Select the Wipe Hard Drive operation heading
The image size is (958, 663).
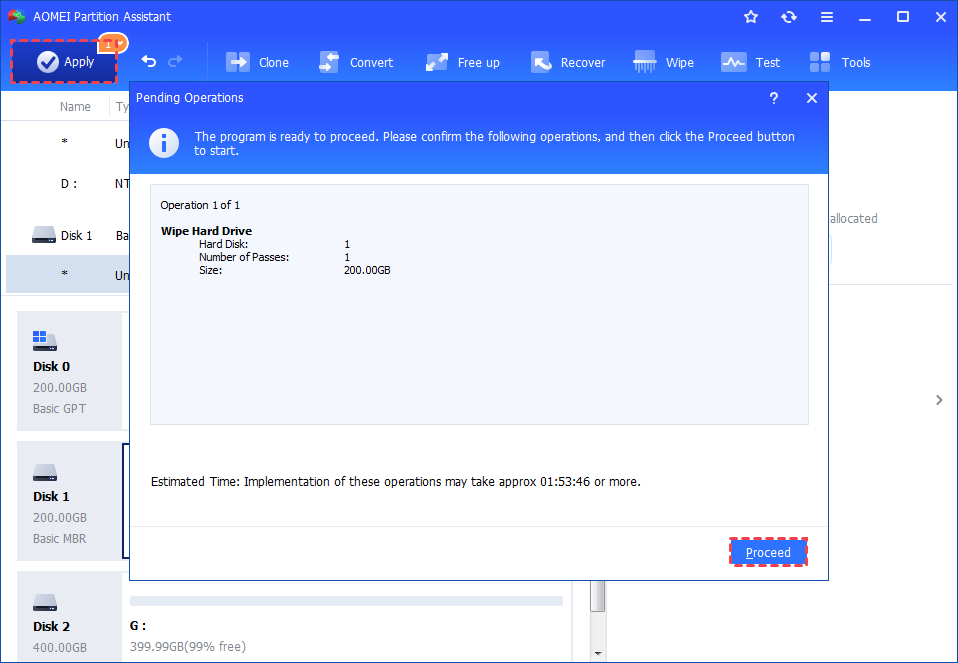pos(207,231)
